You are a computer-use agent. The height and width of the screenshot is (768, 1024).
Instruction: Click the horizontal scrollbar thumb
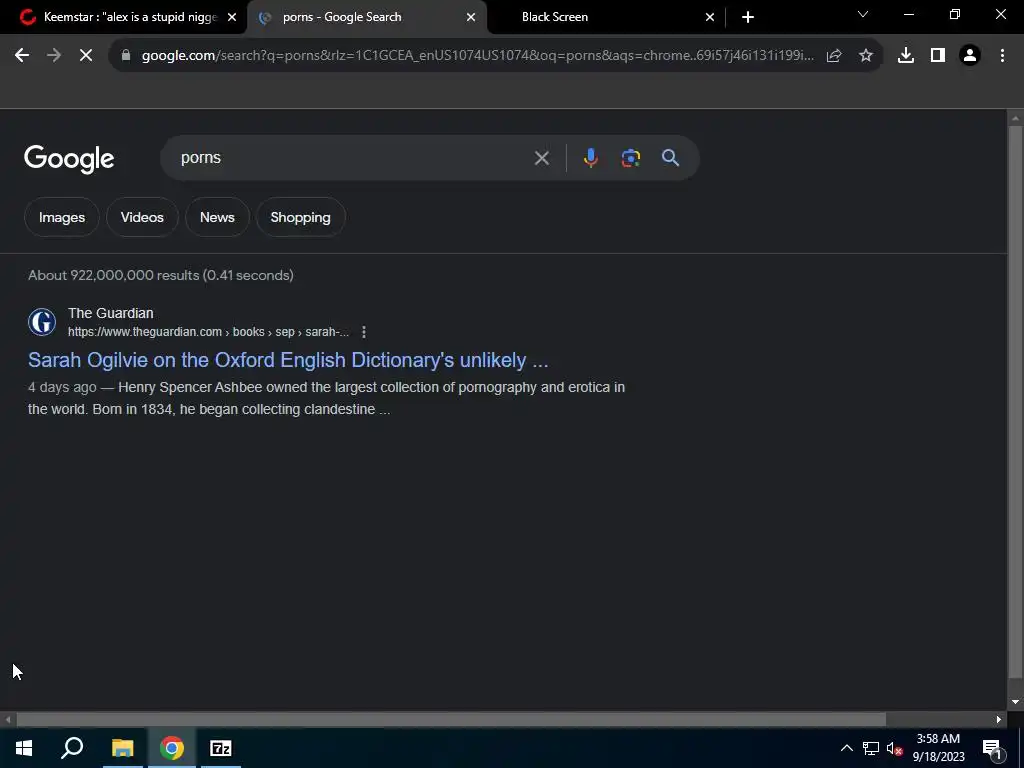point(451,719)
